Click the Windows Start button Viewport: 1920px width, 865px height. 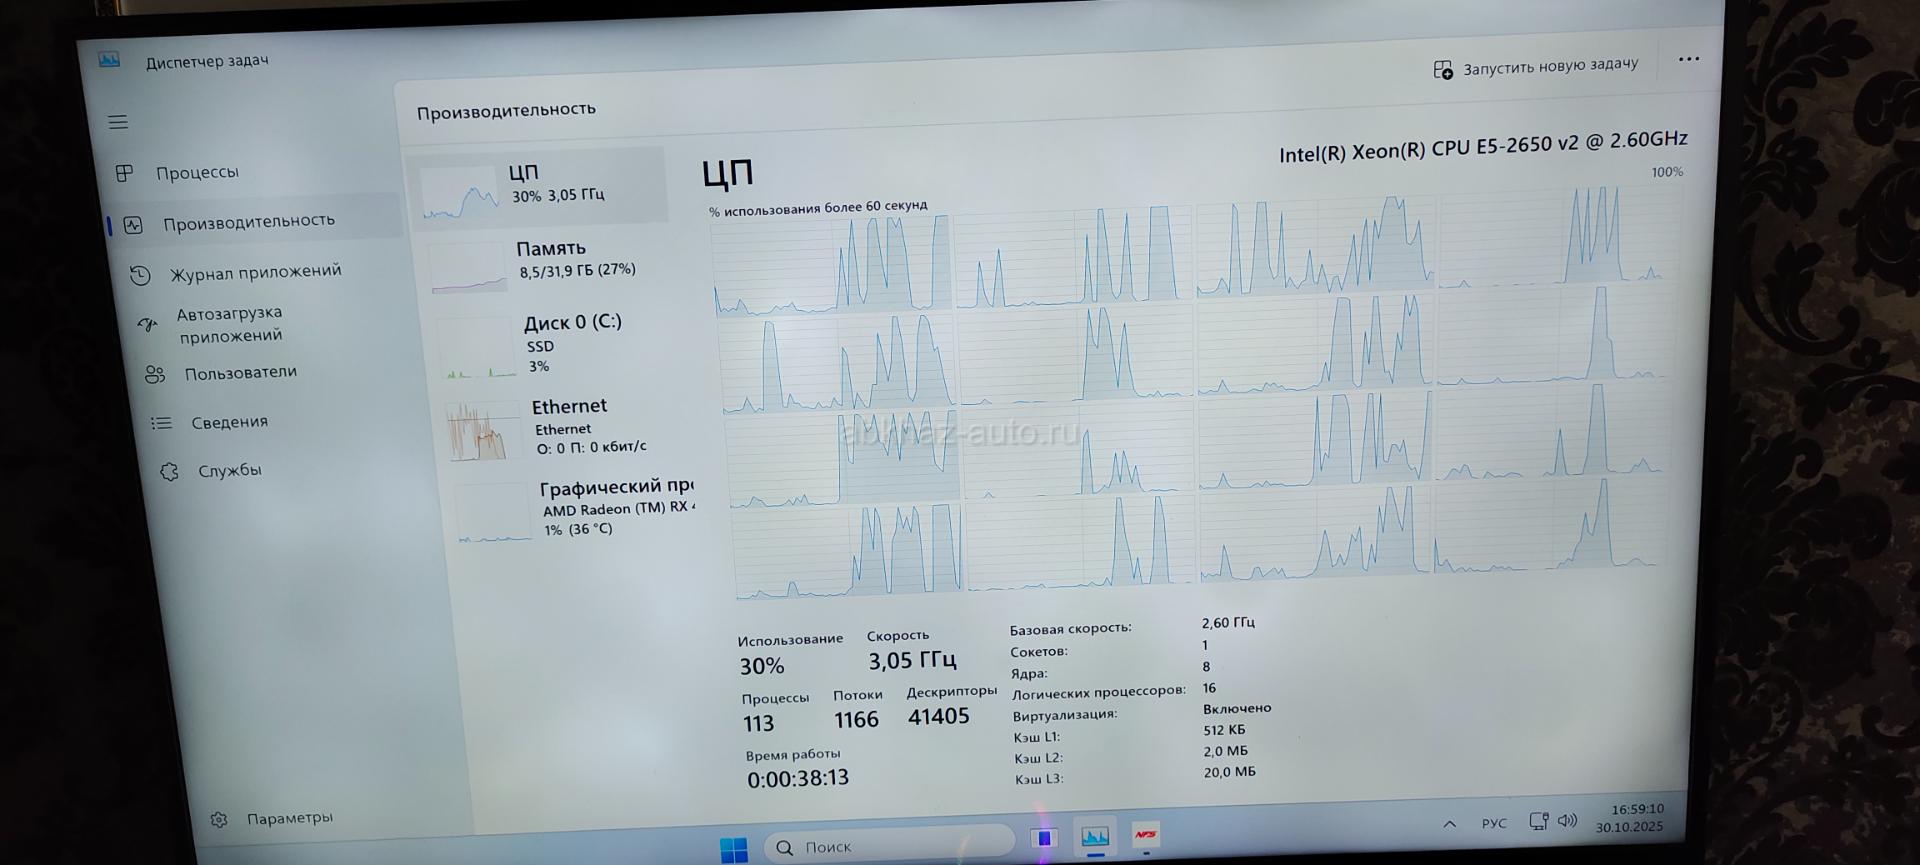tap(734, 849)
